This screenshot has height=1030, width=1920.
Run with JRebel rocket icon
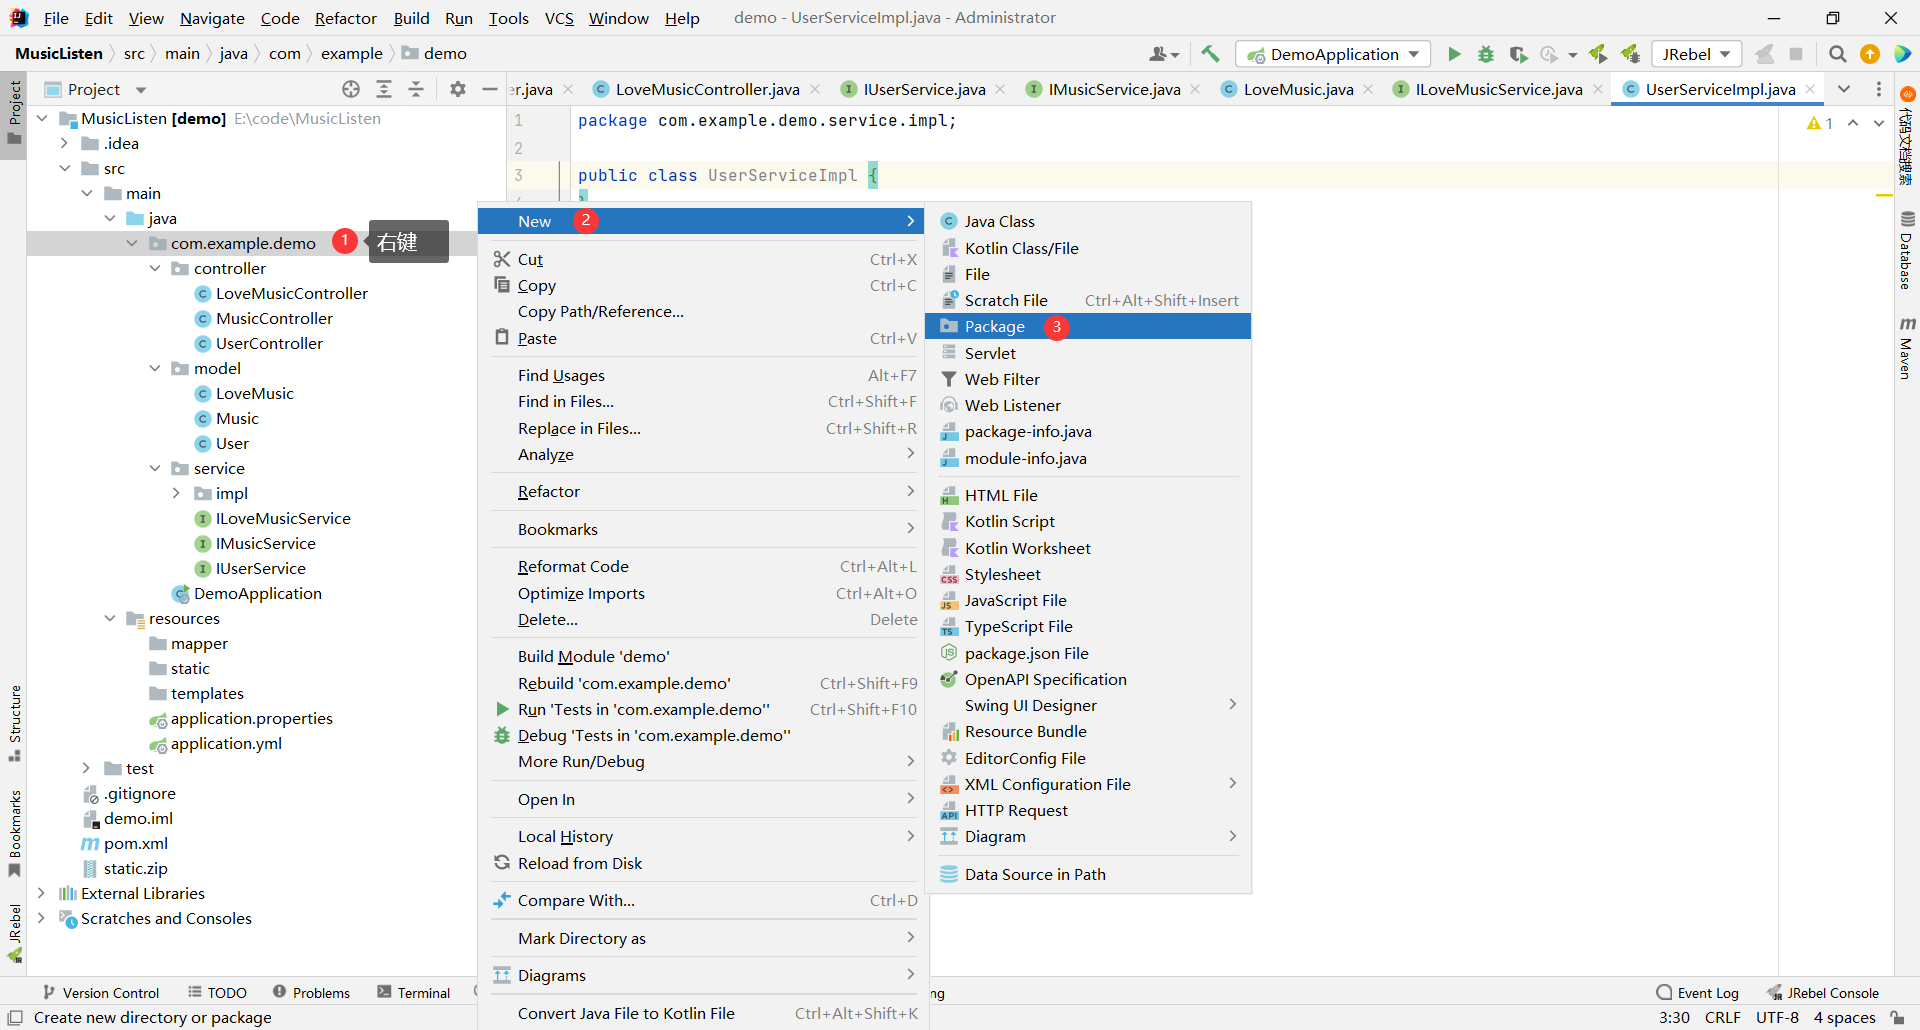point(1598,54)
